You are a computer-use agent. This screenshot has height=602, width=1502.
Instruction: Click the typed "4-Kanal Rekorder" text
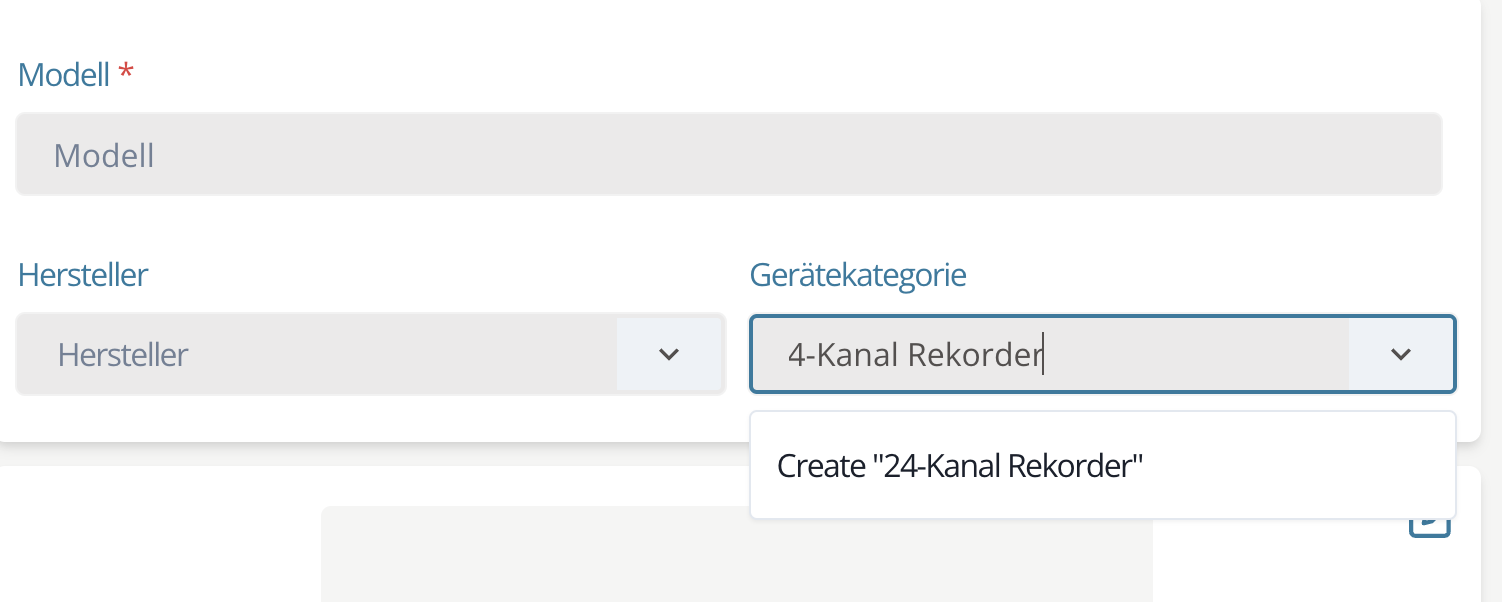(913, 354)
